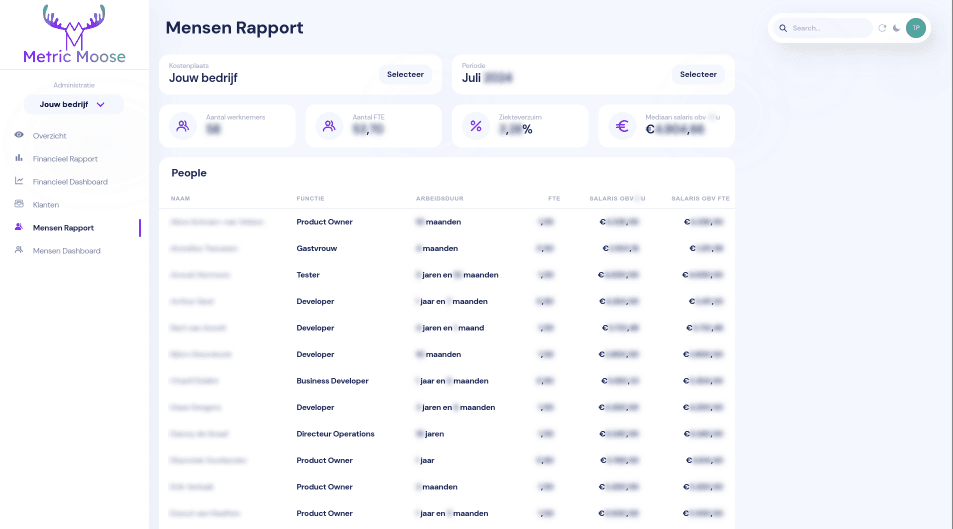Click the Klanten icon in sidebar
The height and width of the screenshot is (529, 953).
pyautogui.click(x=19, y=204)
